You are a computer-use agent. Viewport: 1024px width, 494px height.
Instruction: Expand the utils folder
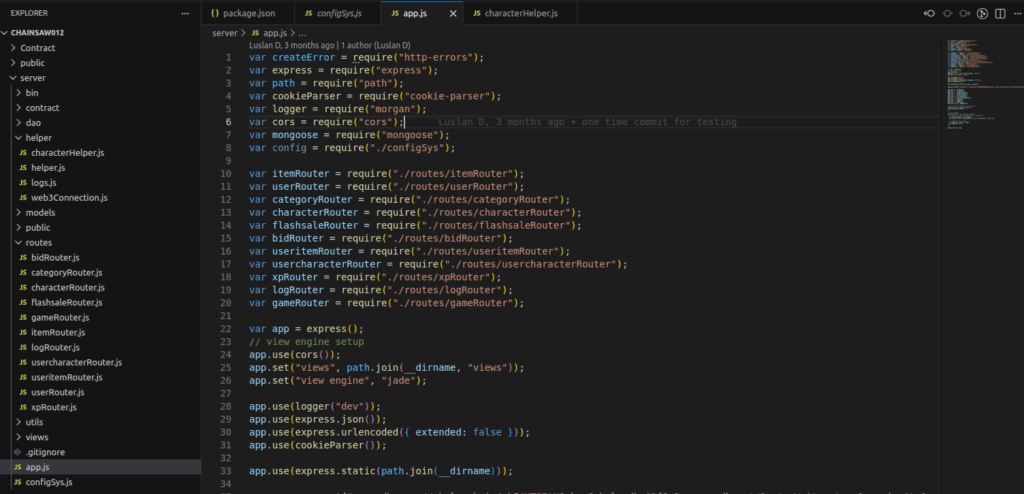tap(35, 422)
